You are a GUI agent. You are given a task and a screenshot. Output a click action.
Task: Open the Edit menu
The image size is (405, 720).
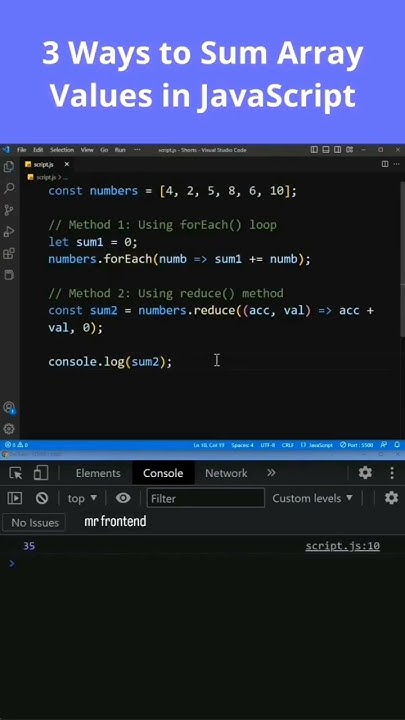(x=38, y=150)
